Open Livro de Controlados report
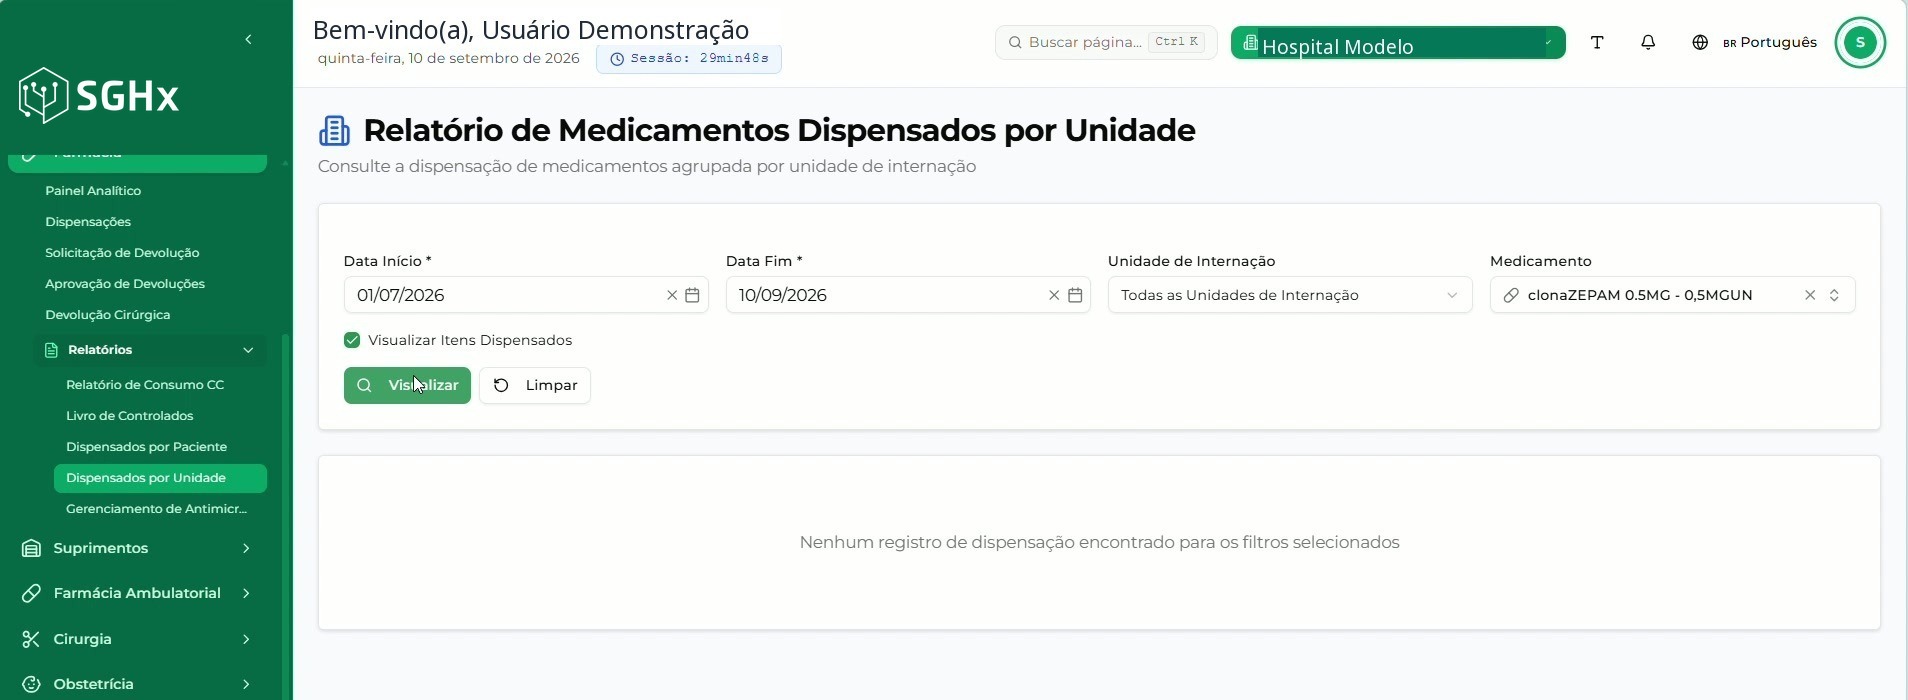This screenshot has height=700, width=1908. click(130, 416)
